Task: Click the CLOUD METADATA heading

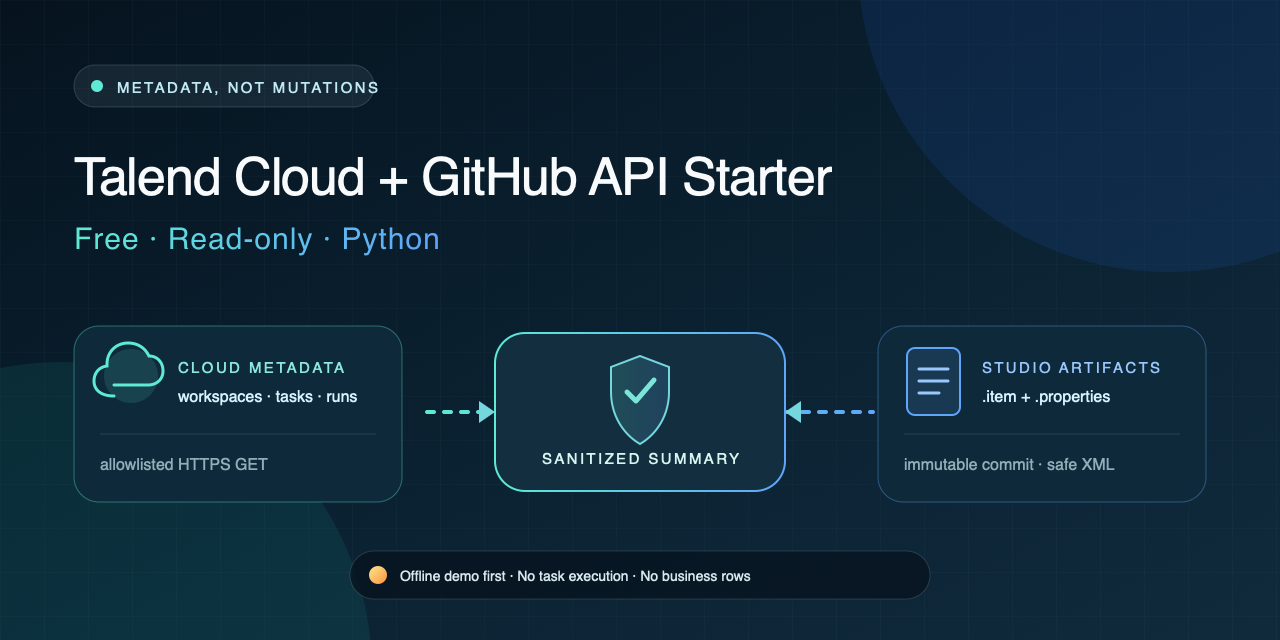Action: click(x=262, y=368)
